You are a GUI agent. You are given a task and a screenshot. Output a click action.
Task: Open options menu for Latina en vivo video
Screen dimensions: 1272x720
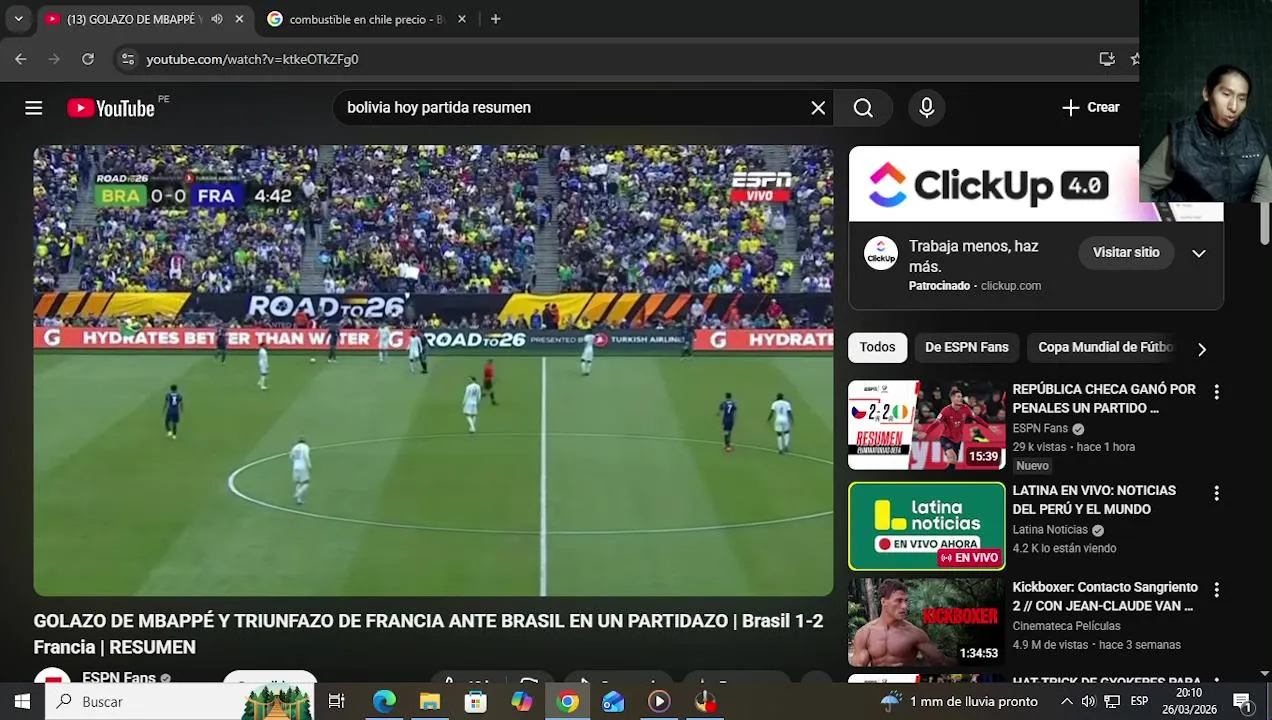(1216, 494)
